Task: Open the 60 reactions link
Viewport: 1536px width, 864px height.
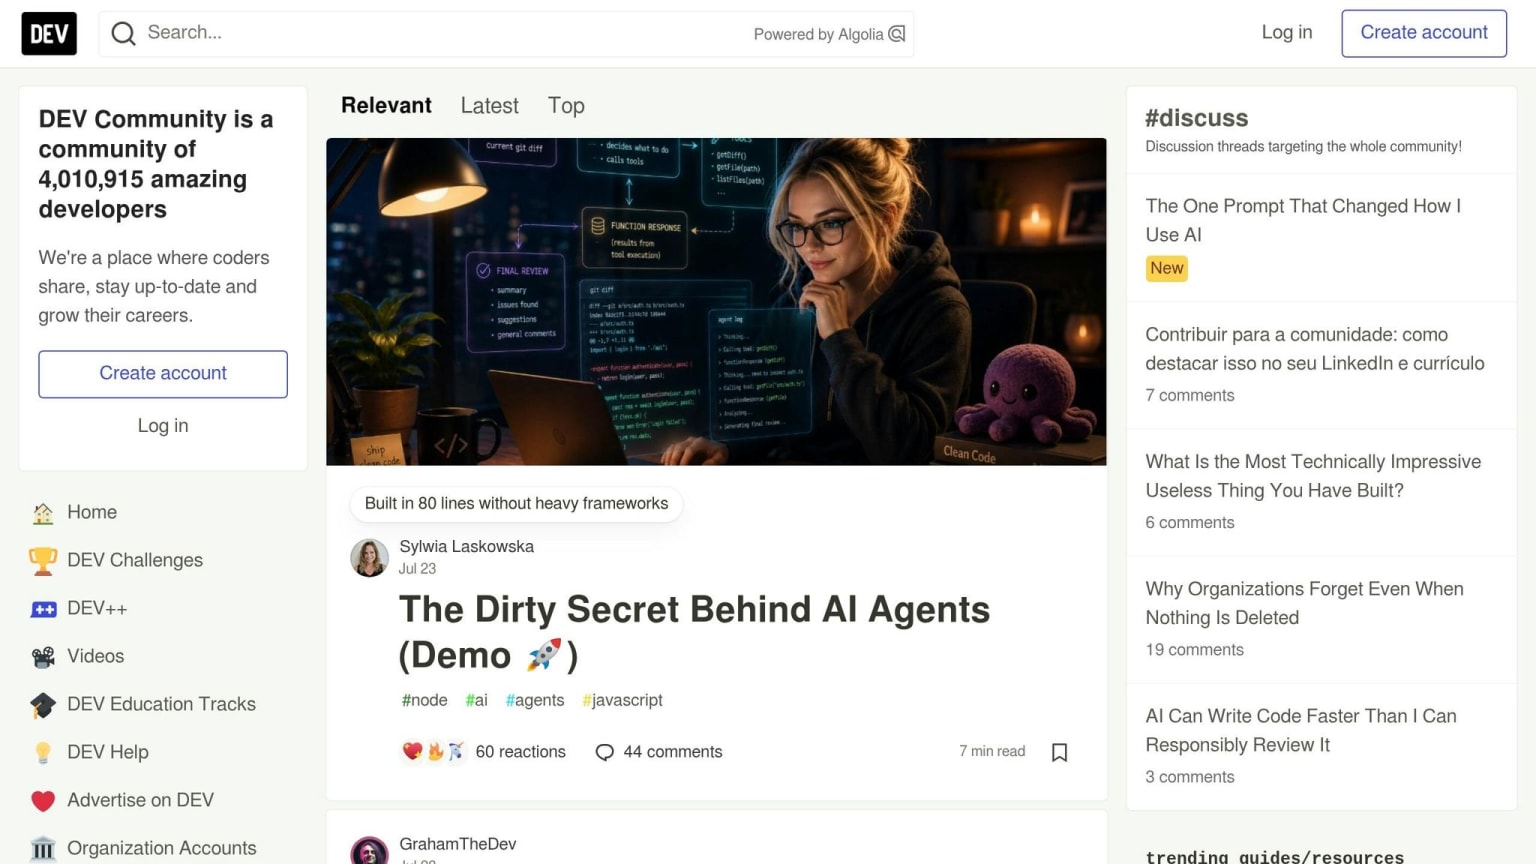Action: 484,752
